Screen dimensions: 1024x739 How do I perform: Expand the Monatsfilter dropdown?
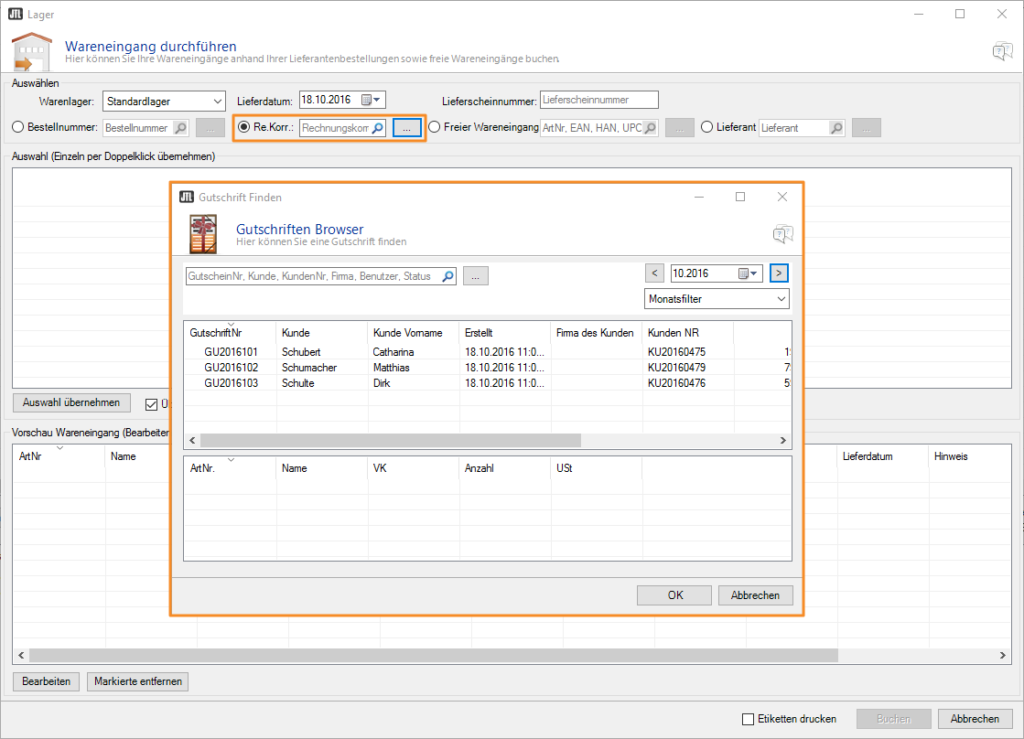pyautogui.click(x=780, y=299)
